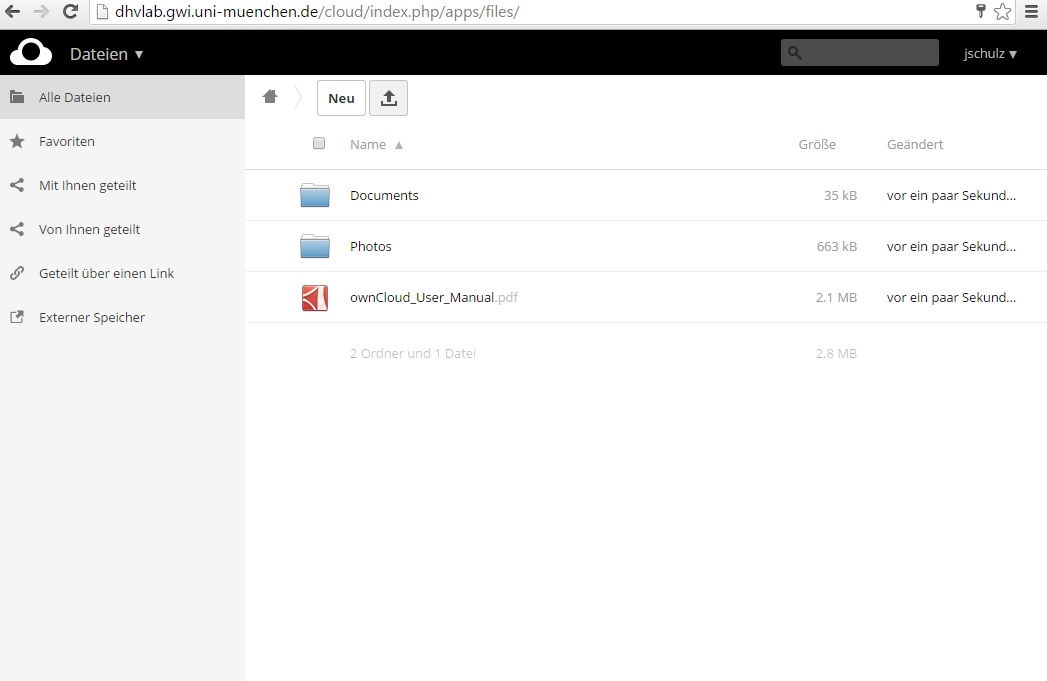
Task: Select Favoriten in the sidebar
Action: 67,141
